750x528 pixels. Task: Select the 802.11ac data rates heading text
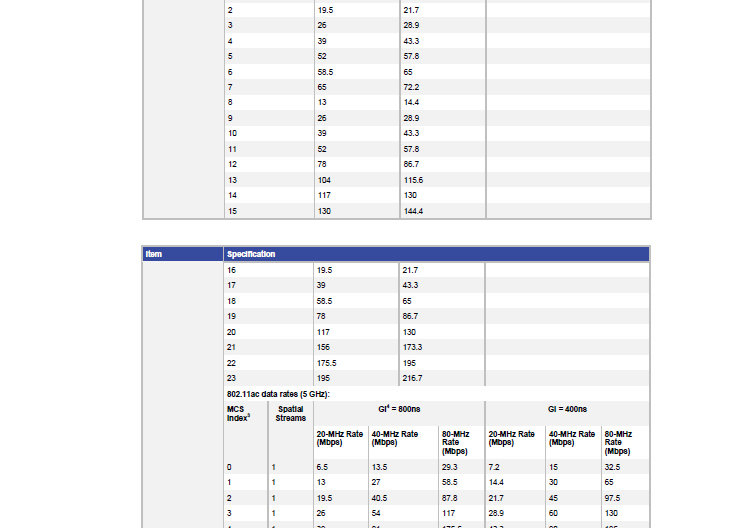click(x=278, y=394)
